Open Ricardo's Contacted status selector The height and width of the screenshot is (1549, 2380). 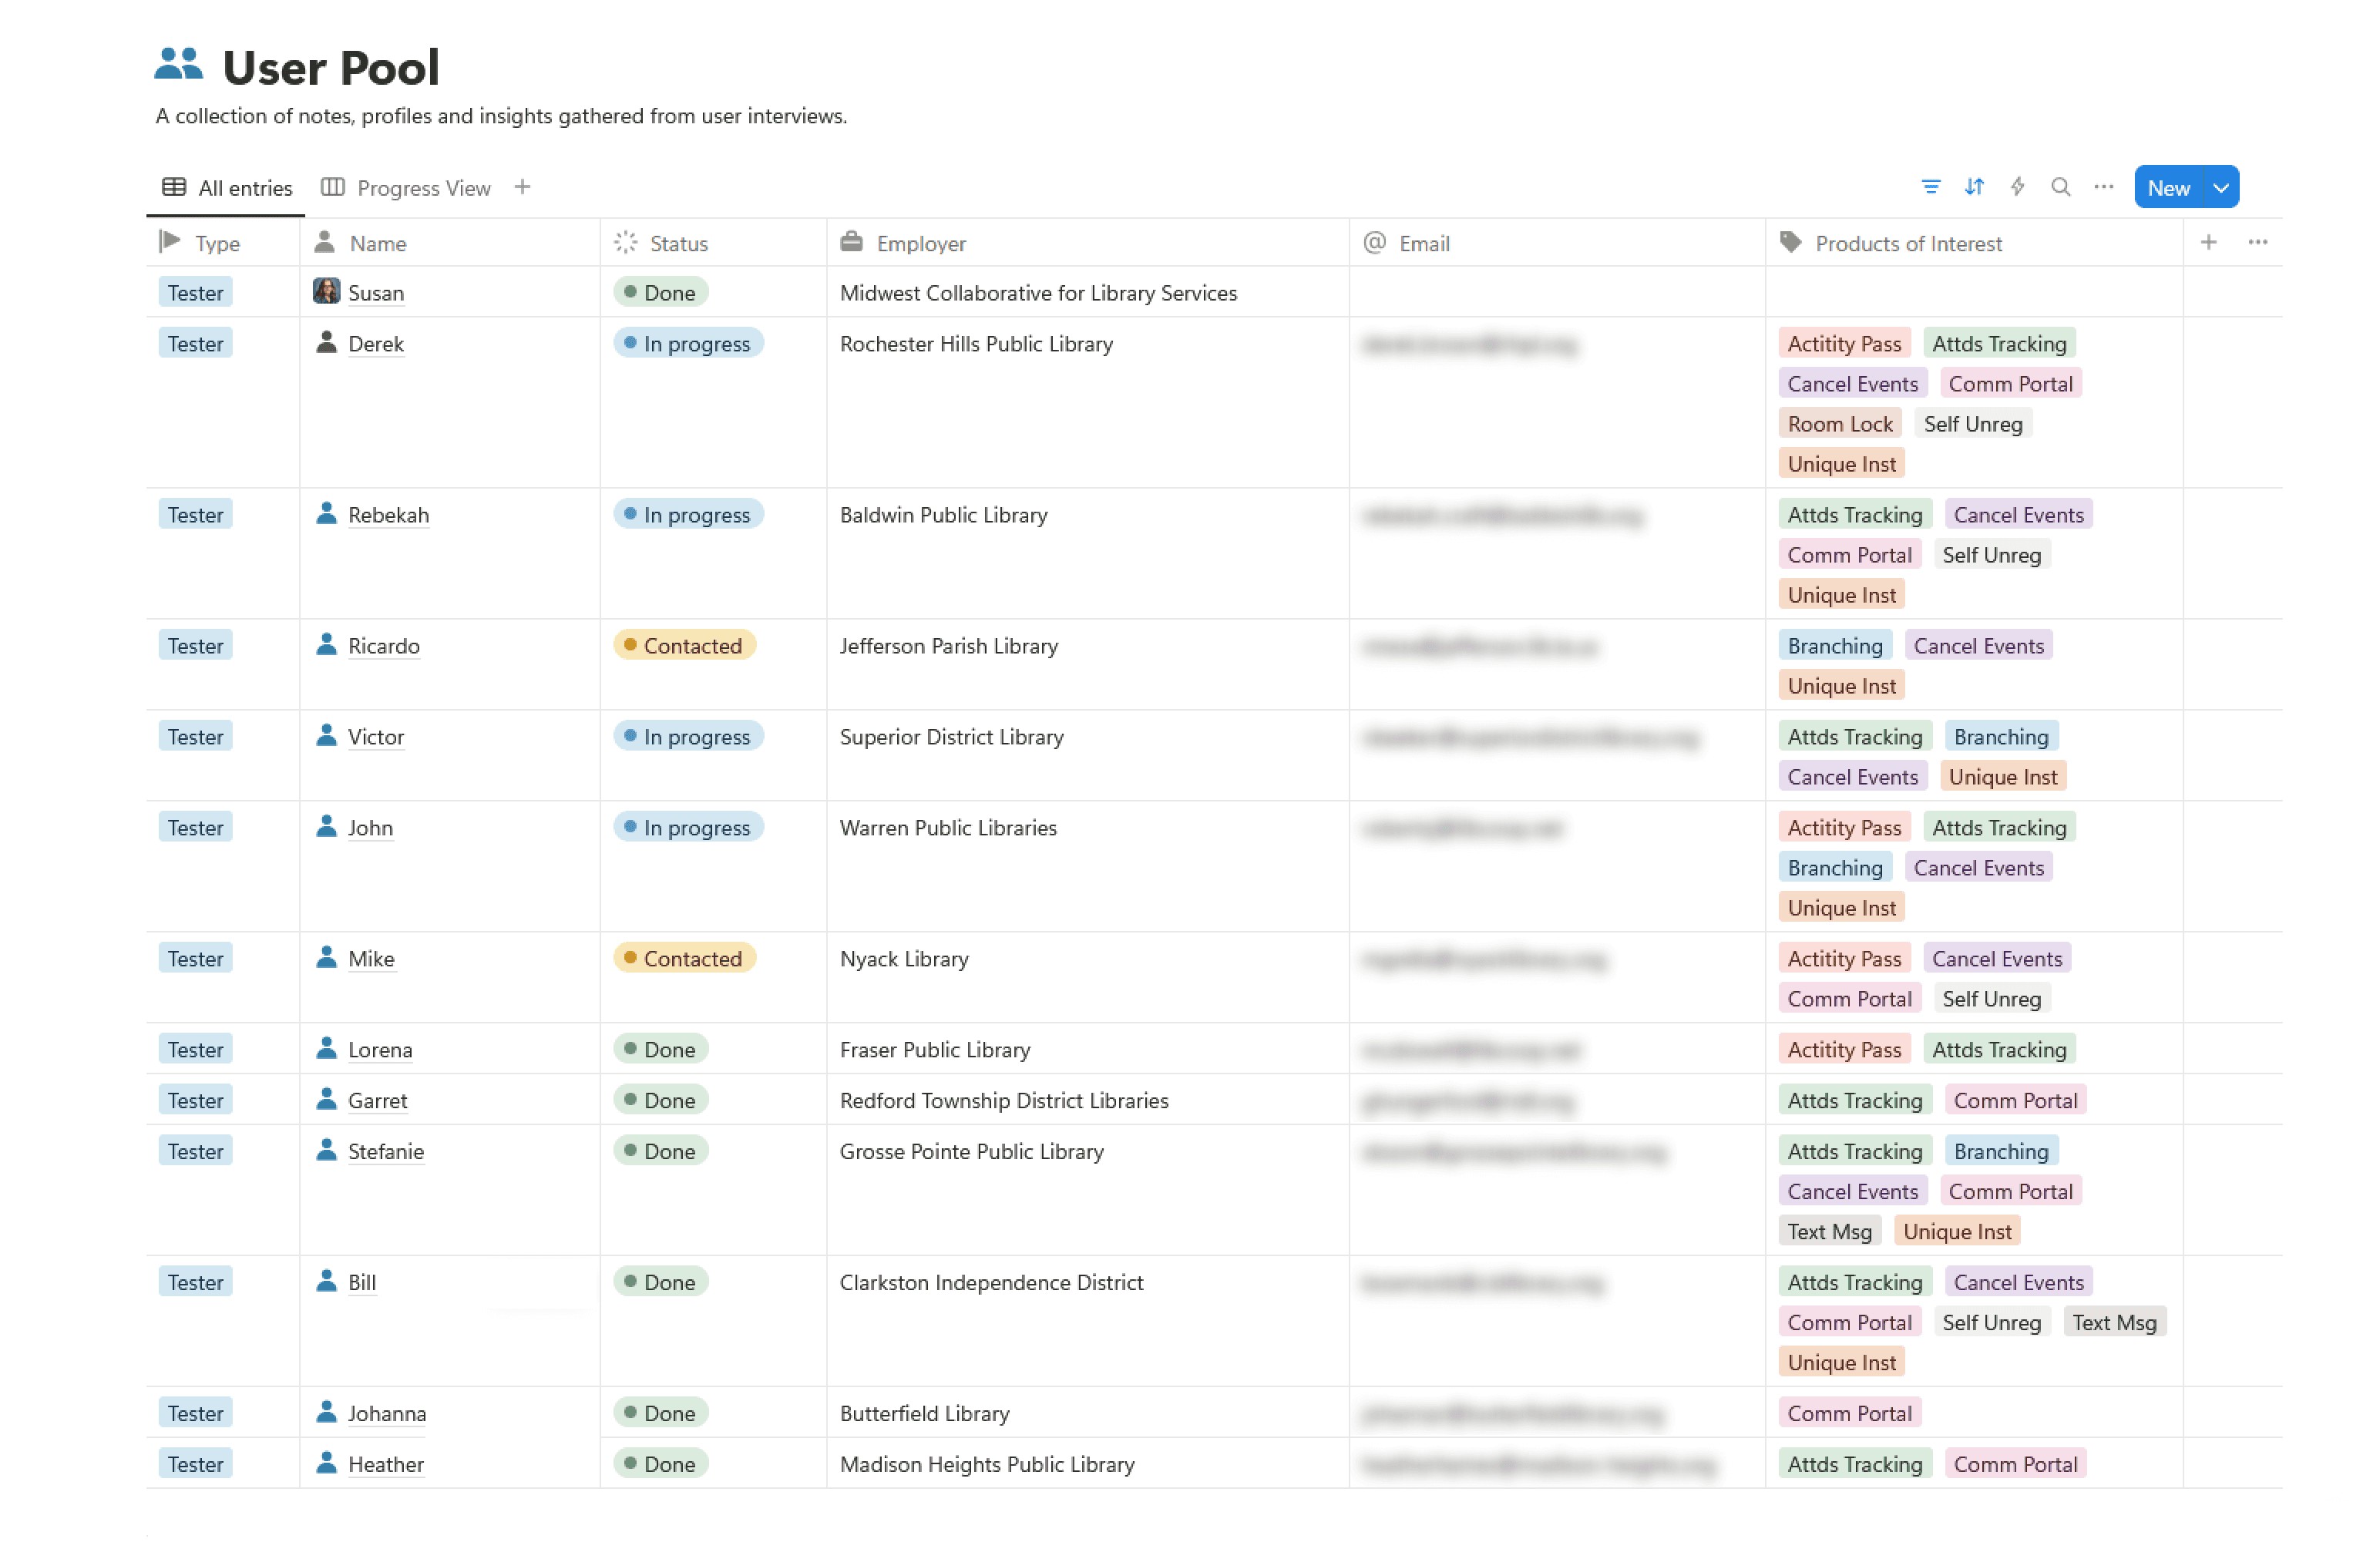pyautogui.click(x=684, y=645)
